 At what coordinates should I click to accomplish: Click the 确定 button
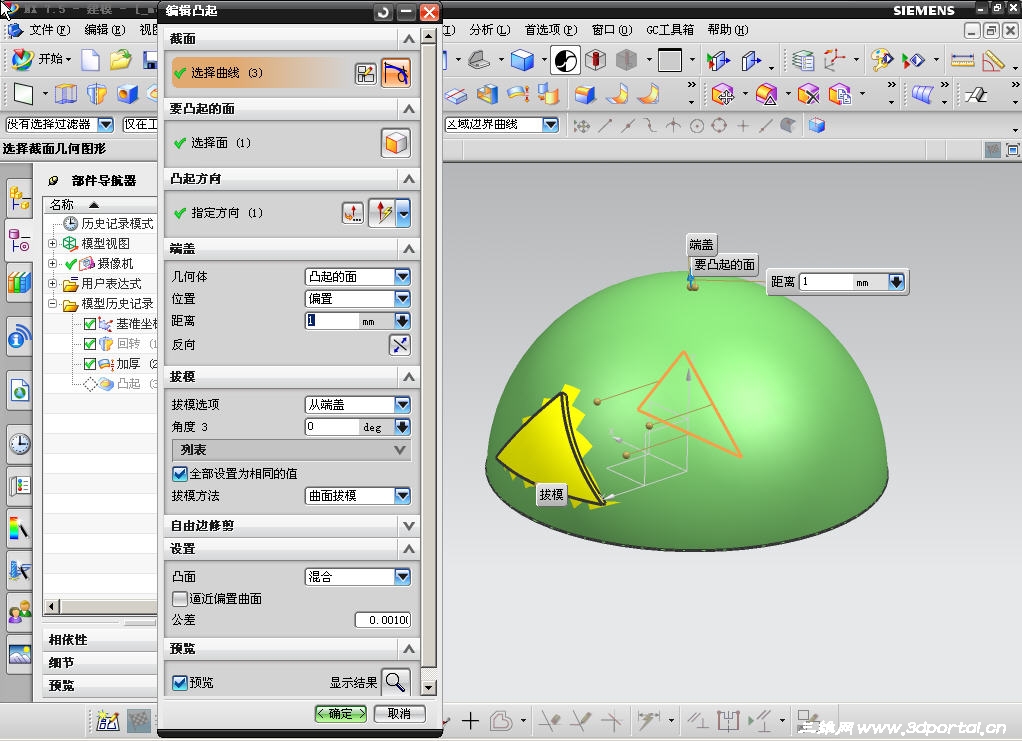pyautogui.click(x=341, y=714)
